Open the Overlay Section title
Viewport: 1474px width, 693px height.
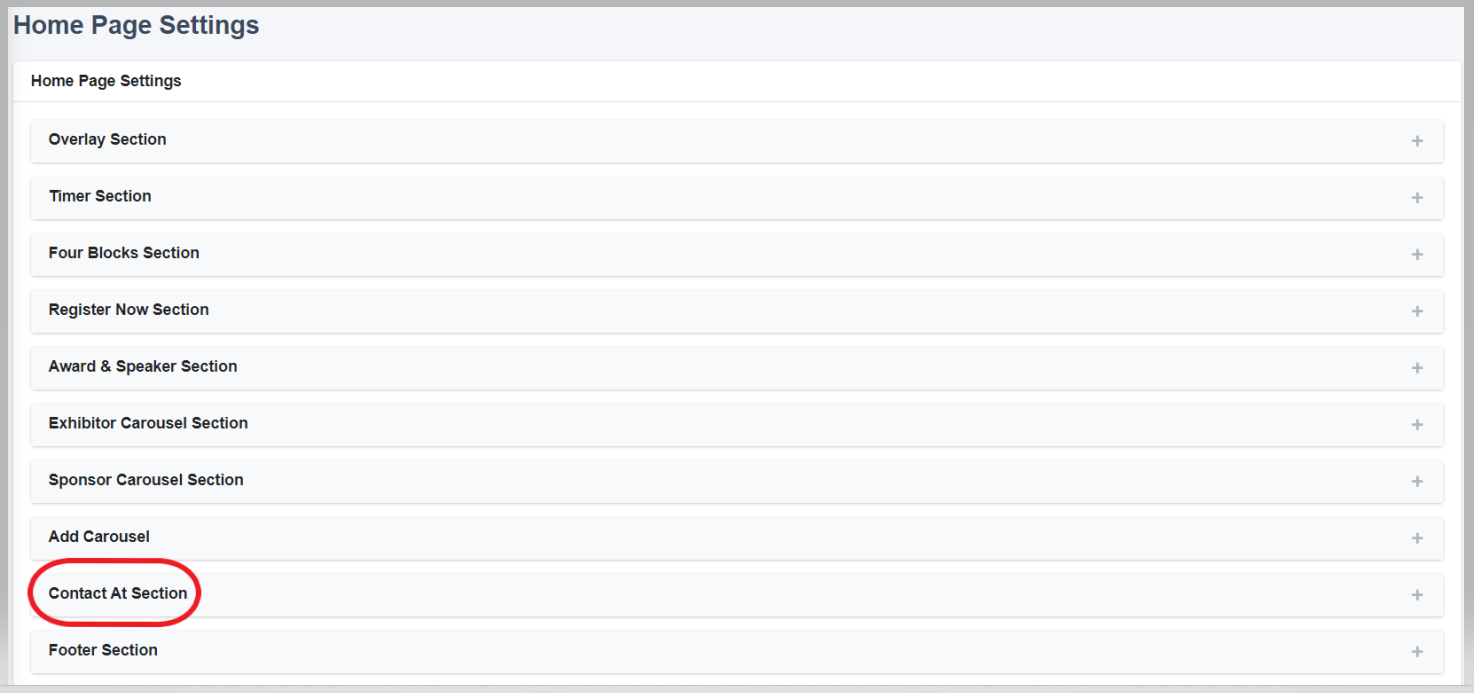click(x=107, y=139)
